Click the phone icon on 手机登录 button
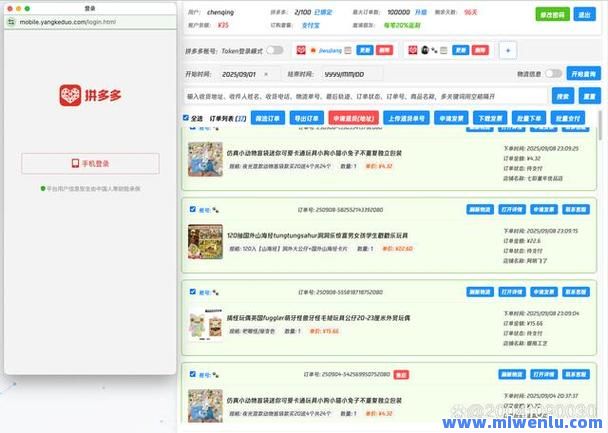This screenshot has height=433, width=608. [75, 163]
